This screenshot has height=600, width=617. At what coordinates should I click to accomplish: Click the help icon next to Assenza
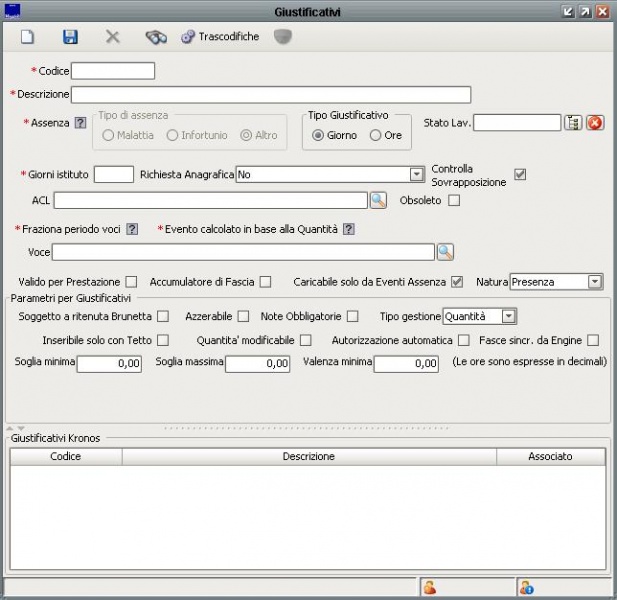(81, 122)
